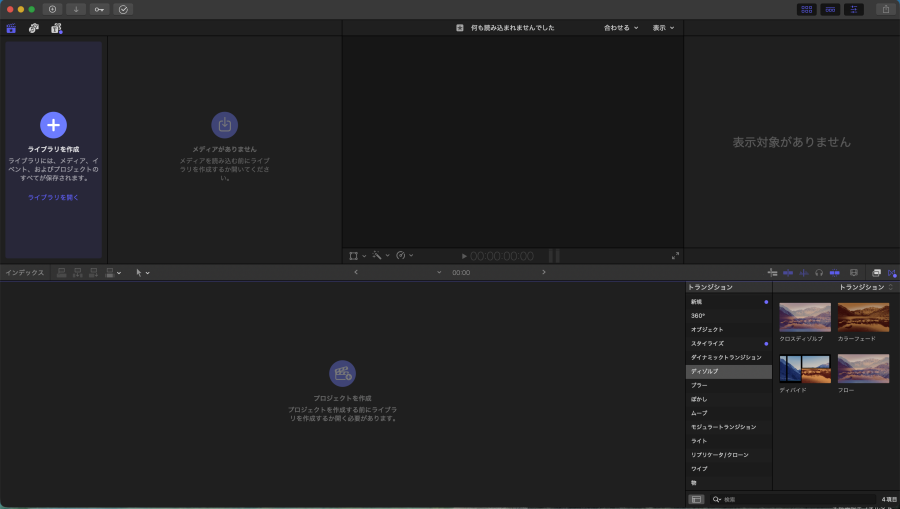Open the keyword editor key icon
The width and height of the screenshot is (900, 509).
[100, 9]
